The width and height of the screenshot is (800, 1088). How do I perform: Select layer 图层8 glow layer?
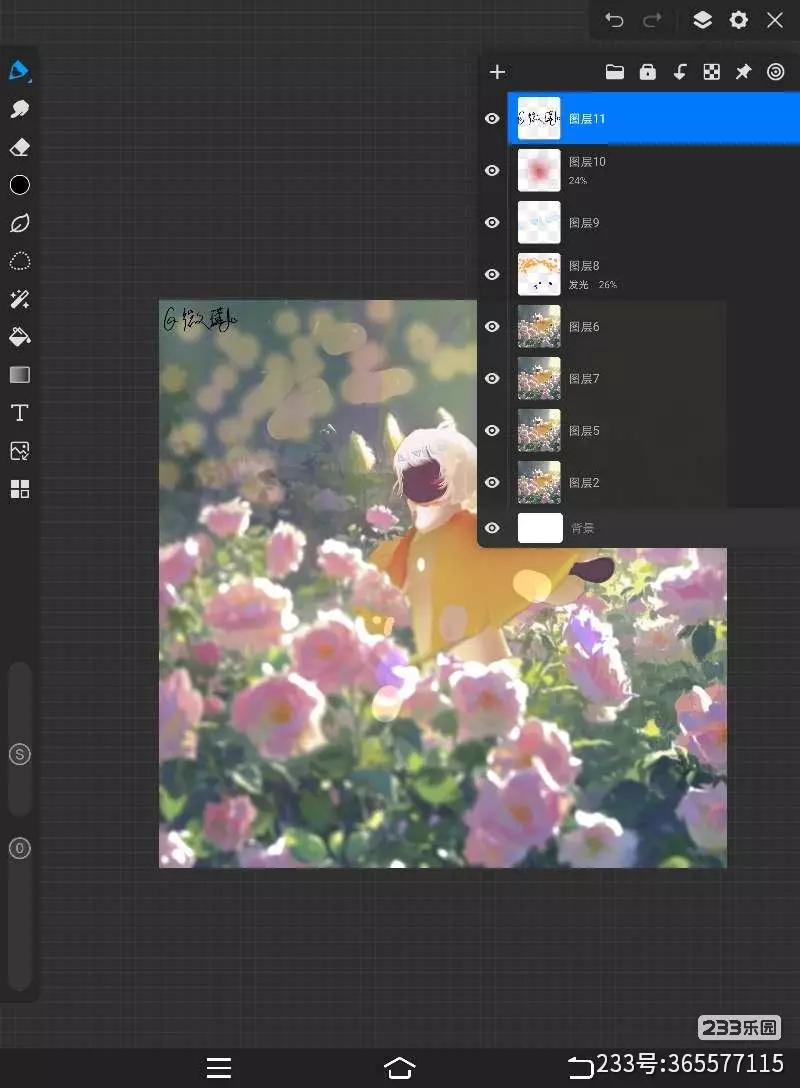point(620,274)
